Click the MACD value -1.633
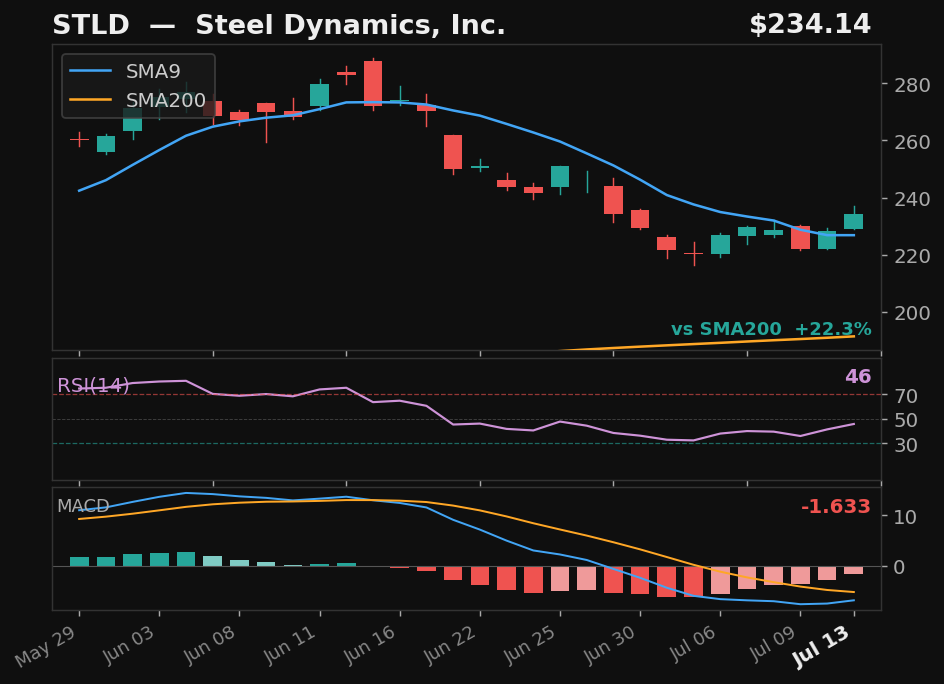This screenshot has width=944, height=684. click(x=836, y=506)
